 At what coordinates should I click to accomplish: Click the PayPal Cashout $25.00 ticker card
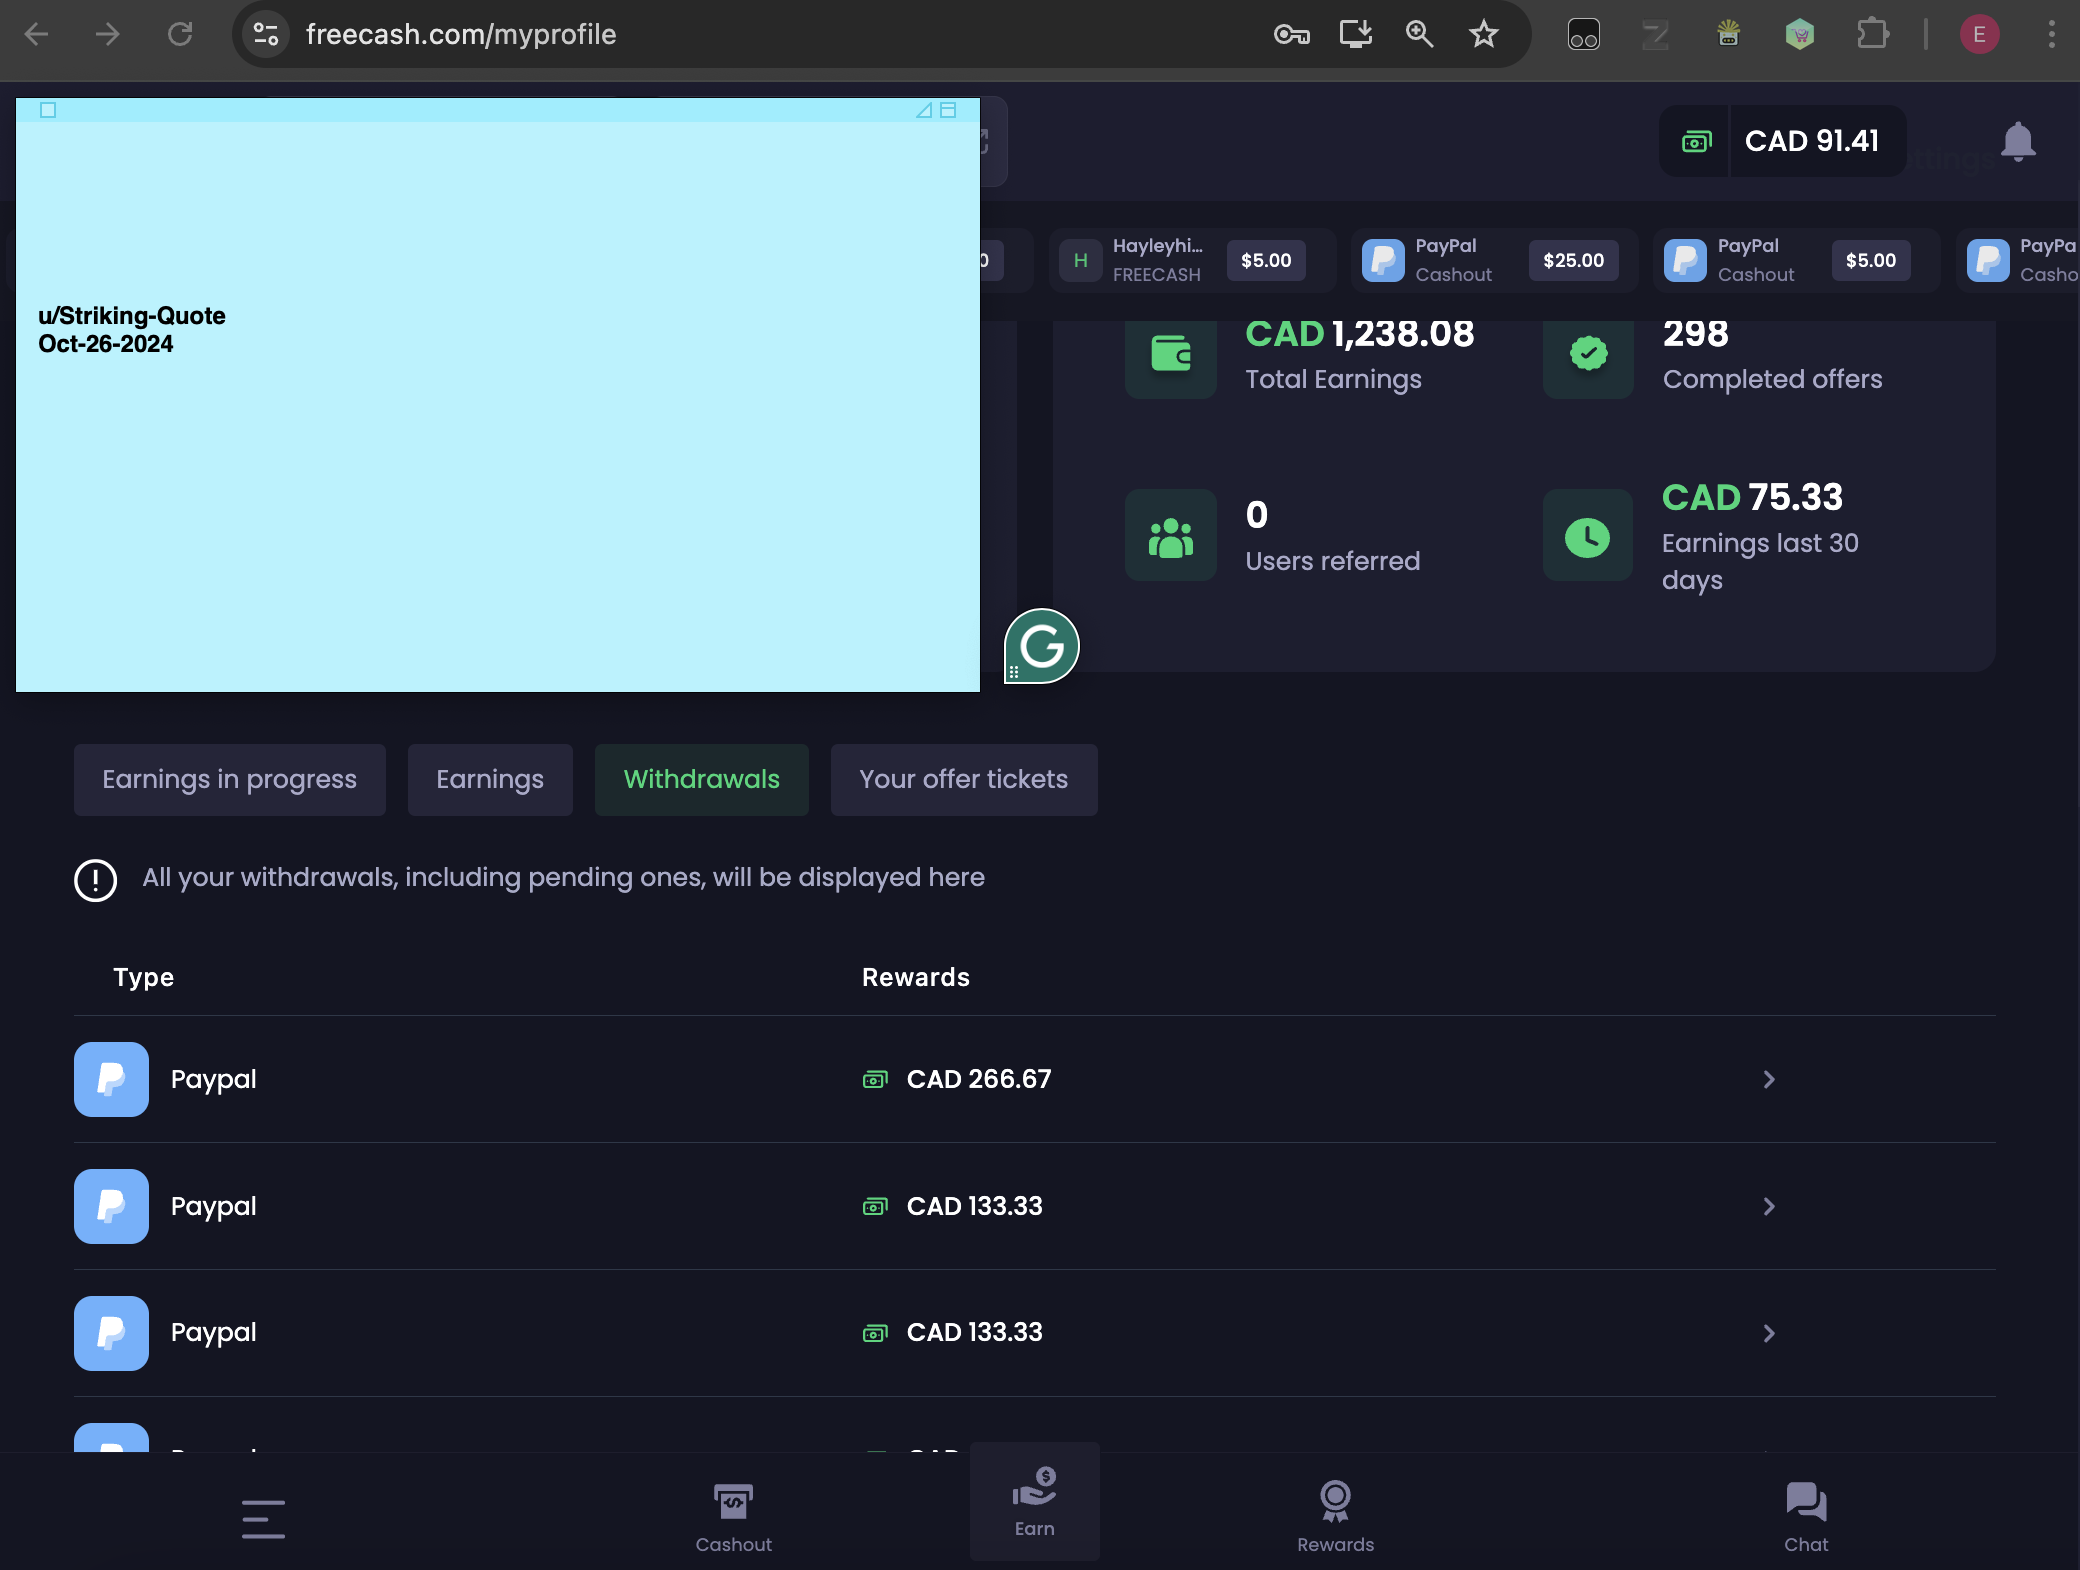click(1494, 260)
